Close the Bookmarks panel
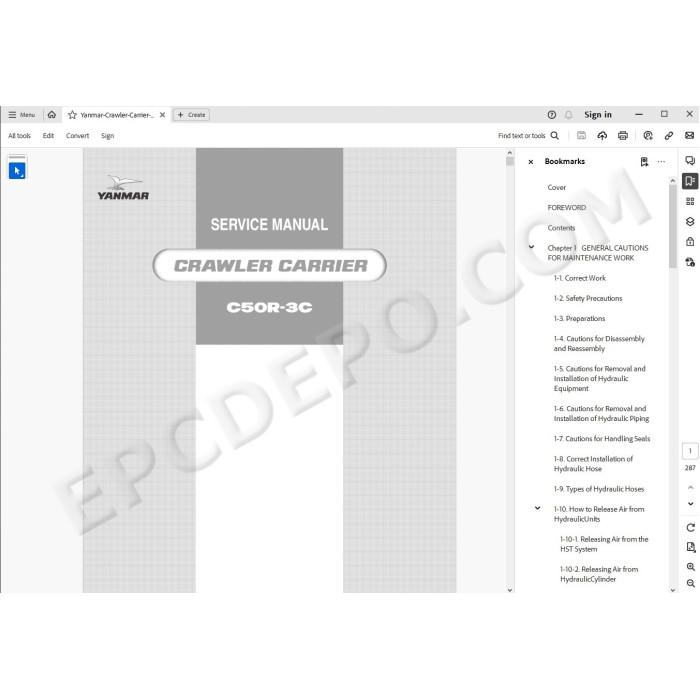This screenshot has width=700, height=700. point(530,162)
